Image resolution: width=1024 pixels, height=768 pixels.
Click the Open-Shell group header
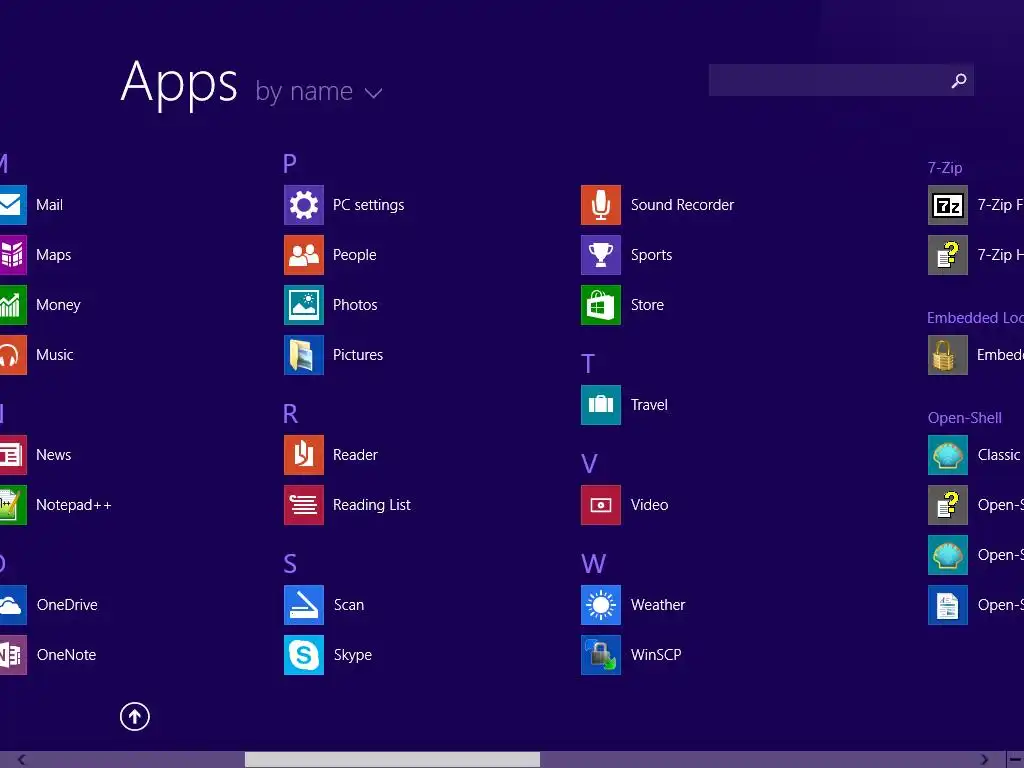(x=965, y=418)
